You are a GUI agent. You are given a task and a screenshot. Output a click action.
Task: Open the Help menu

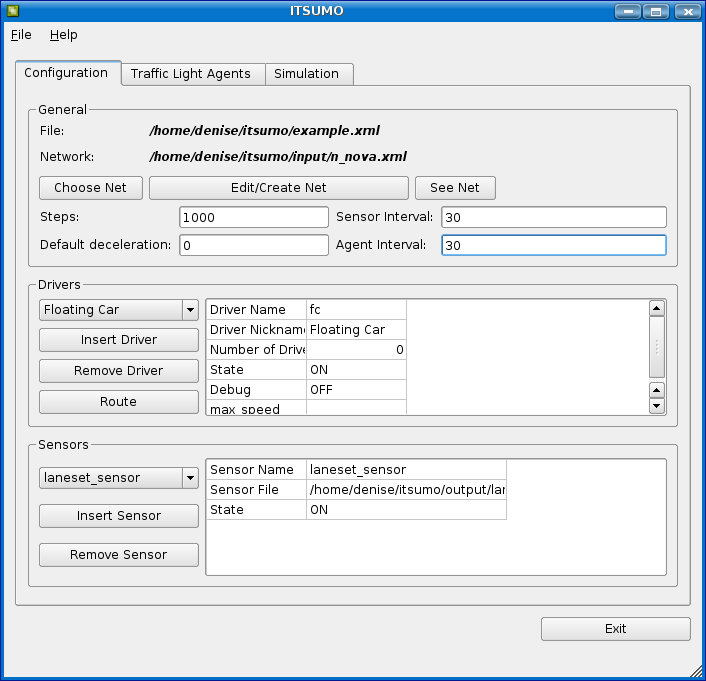(63, 34)
